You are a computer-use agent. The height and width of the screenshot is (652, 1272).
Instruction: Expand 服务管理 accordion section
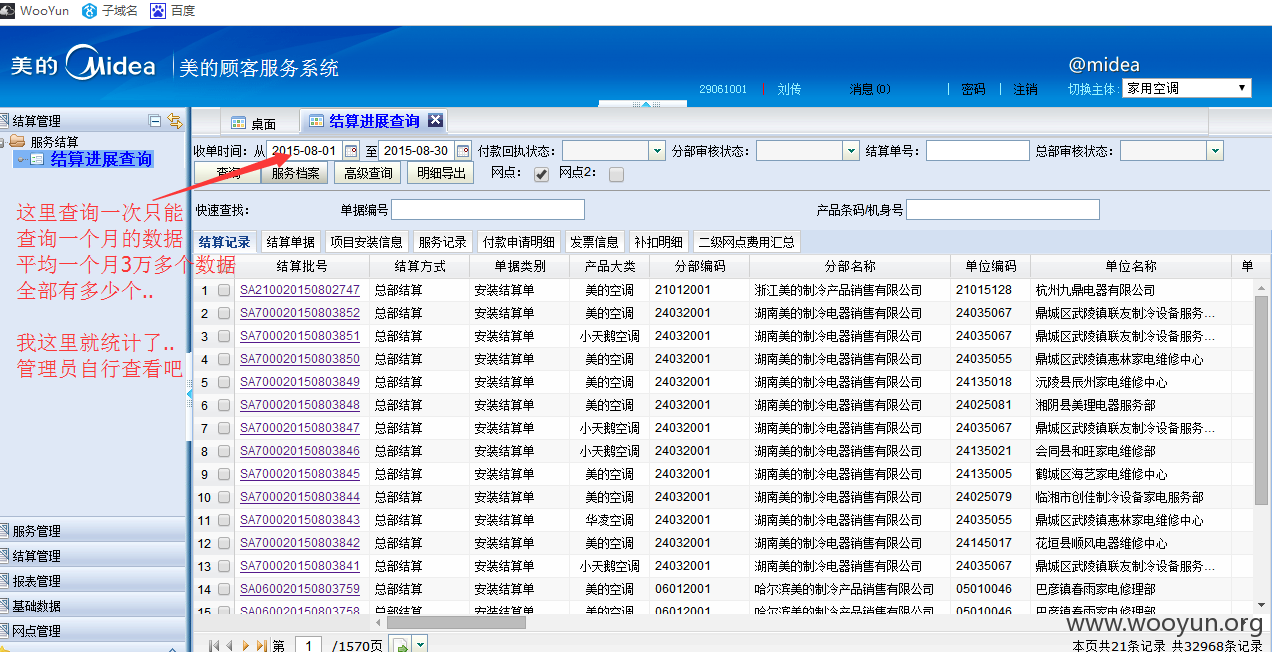pos(93,531)
